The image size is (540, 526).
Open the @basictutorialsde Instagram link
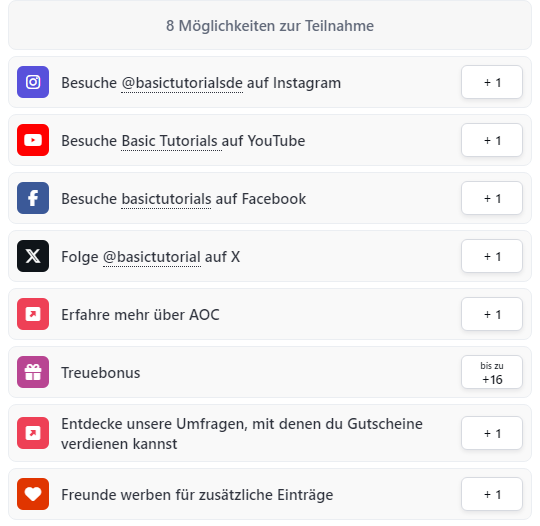coord(182,83)
